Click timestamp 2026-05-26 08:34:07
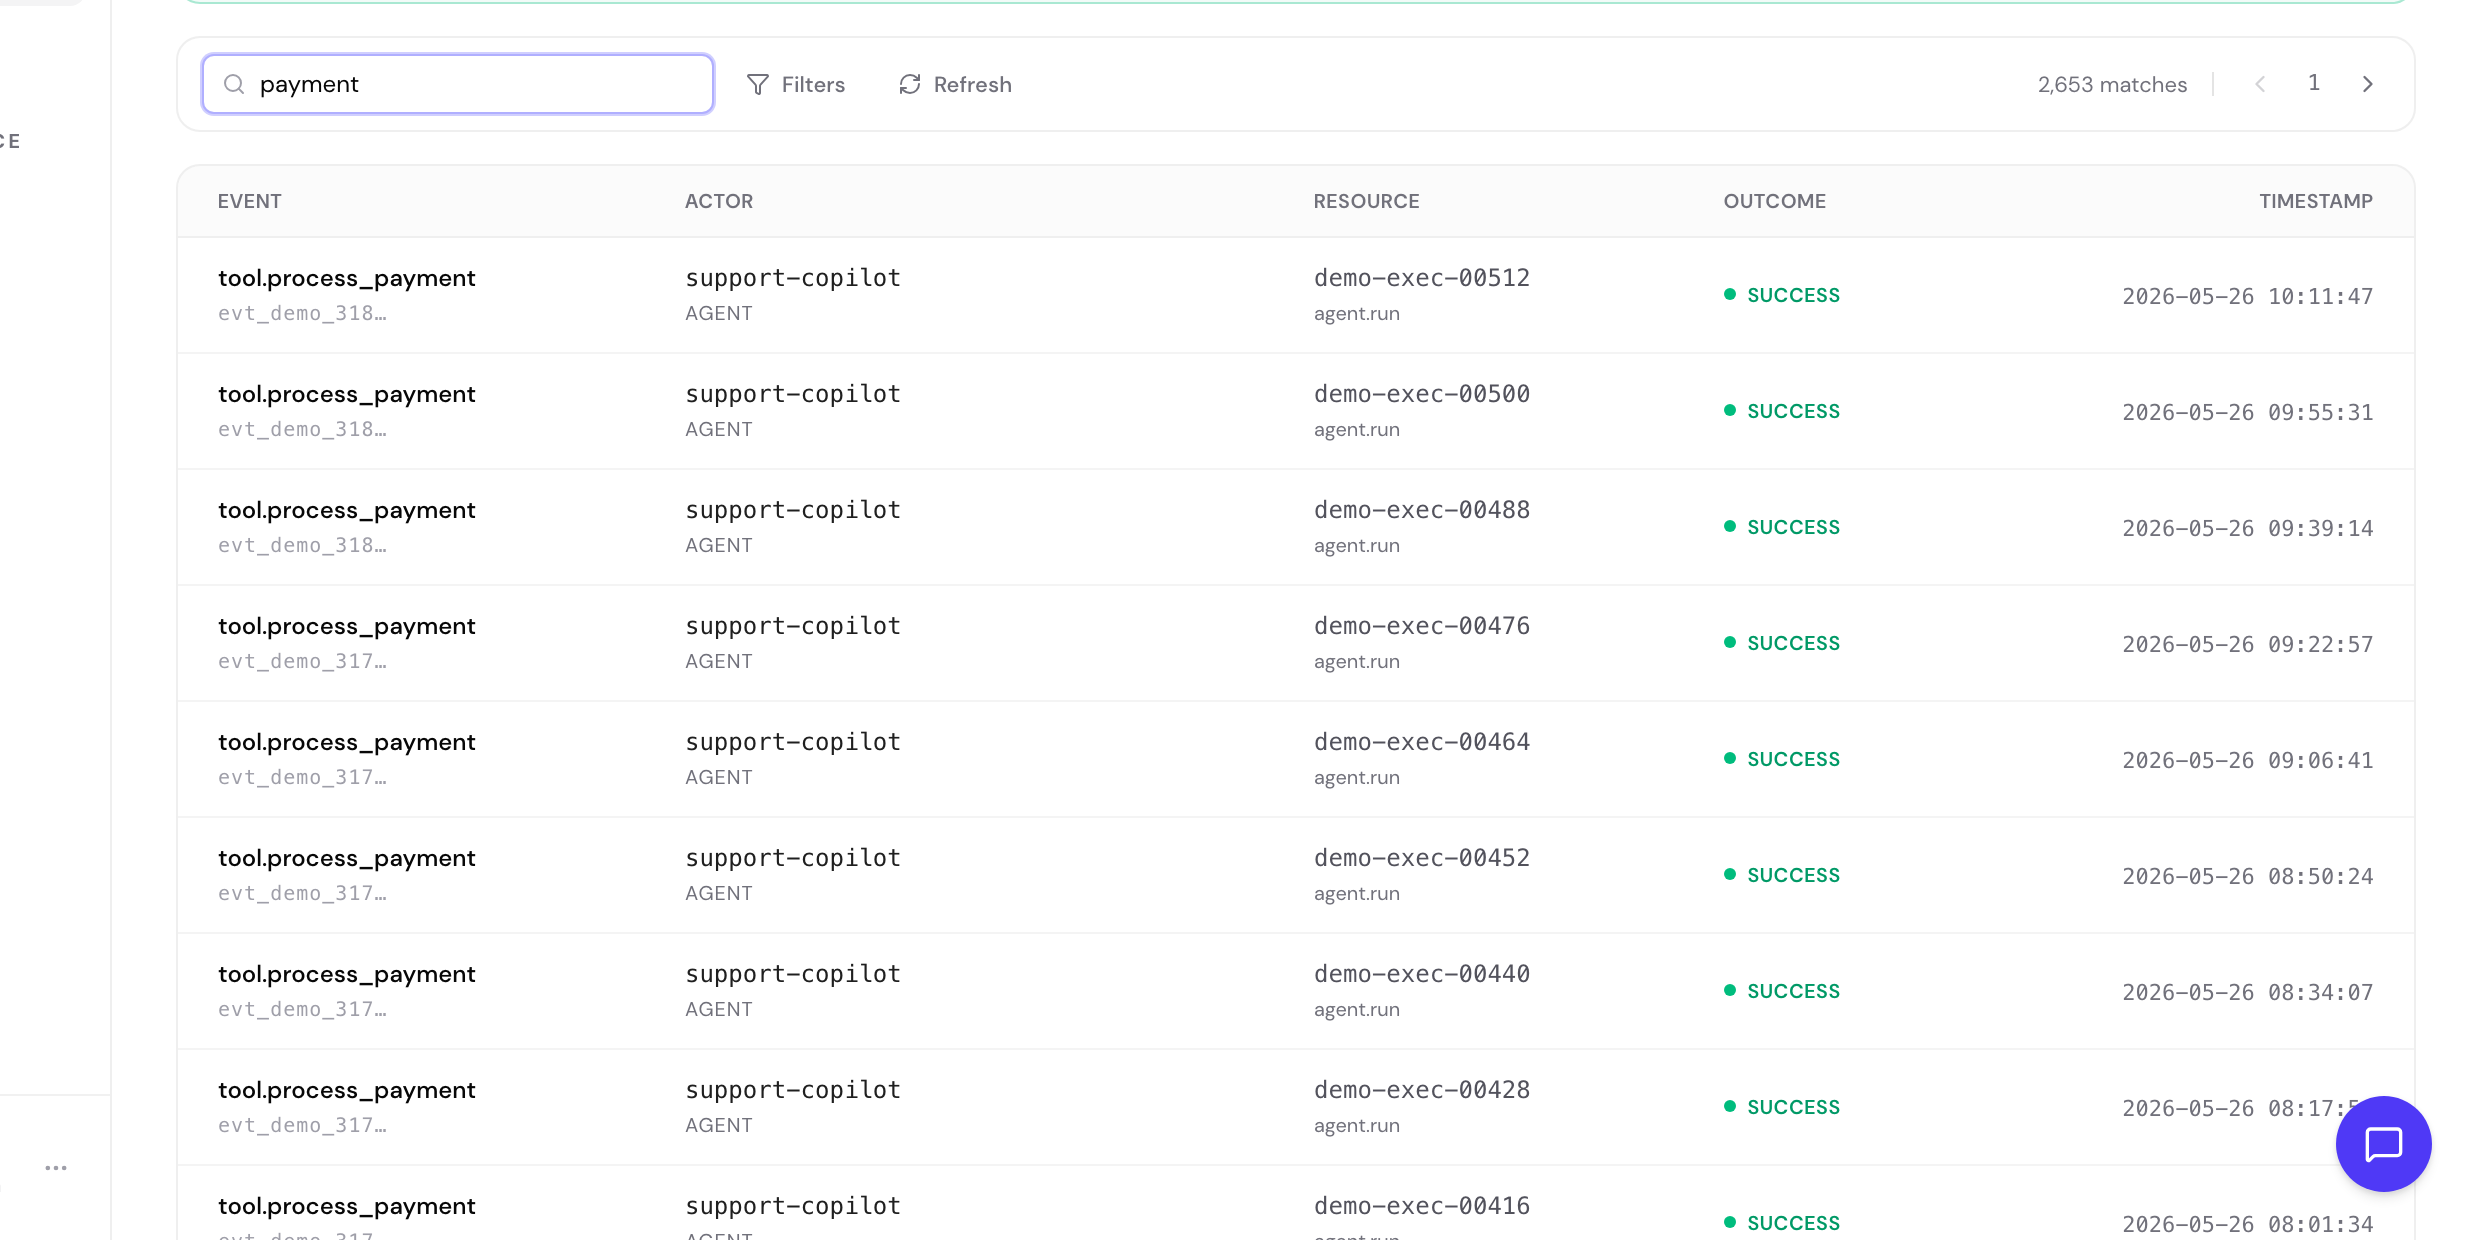The height and width of the screenshot is (1240, 2480). 2248,992
